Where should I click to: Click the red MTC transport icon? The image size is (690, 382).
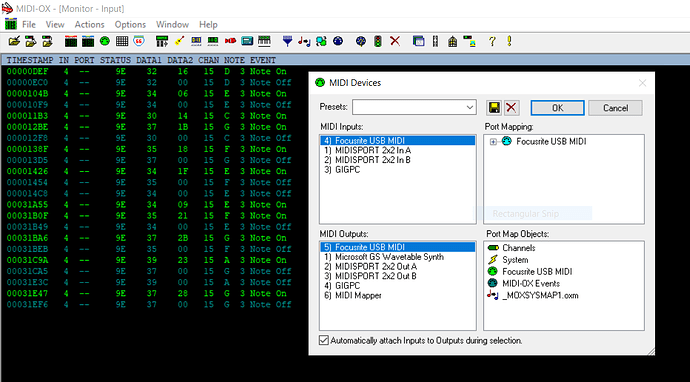[x=230, y=41]
